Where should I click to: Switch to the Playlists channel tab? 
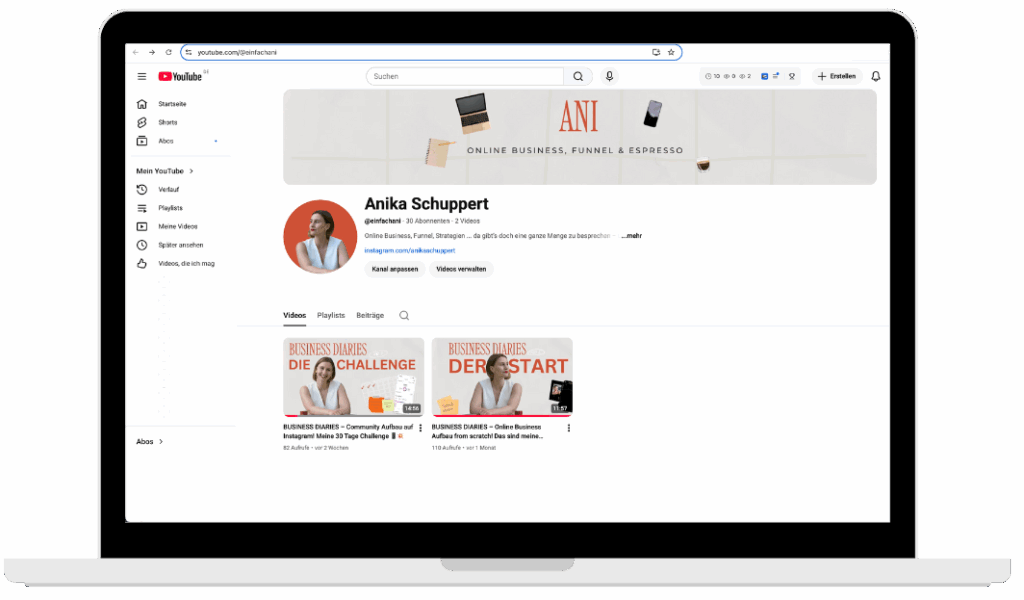(x=331, y=316)
